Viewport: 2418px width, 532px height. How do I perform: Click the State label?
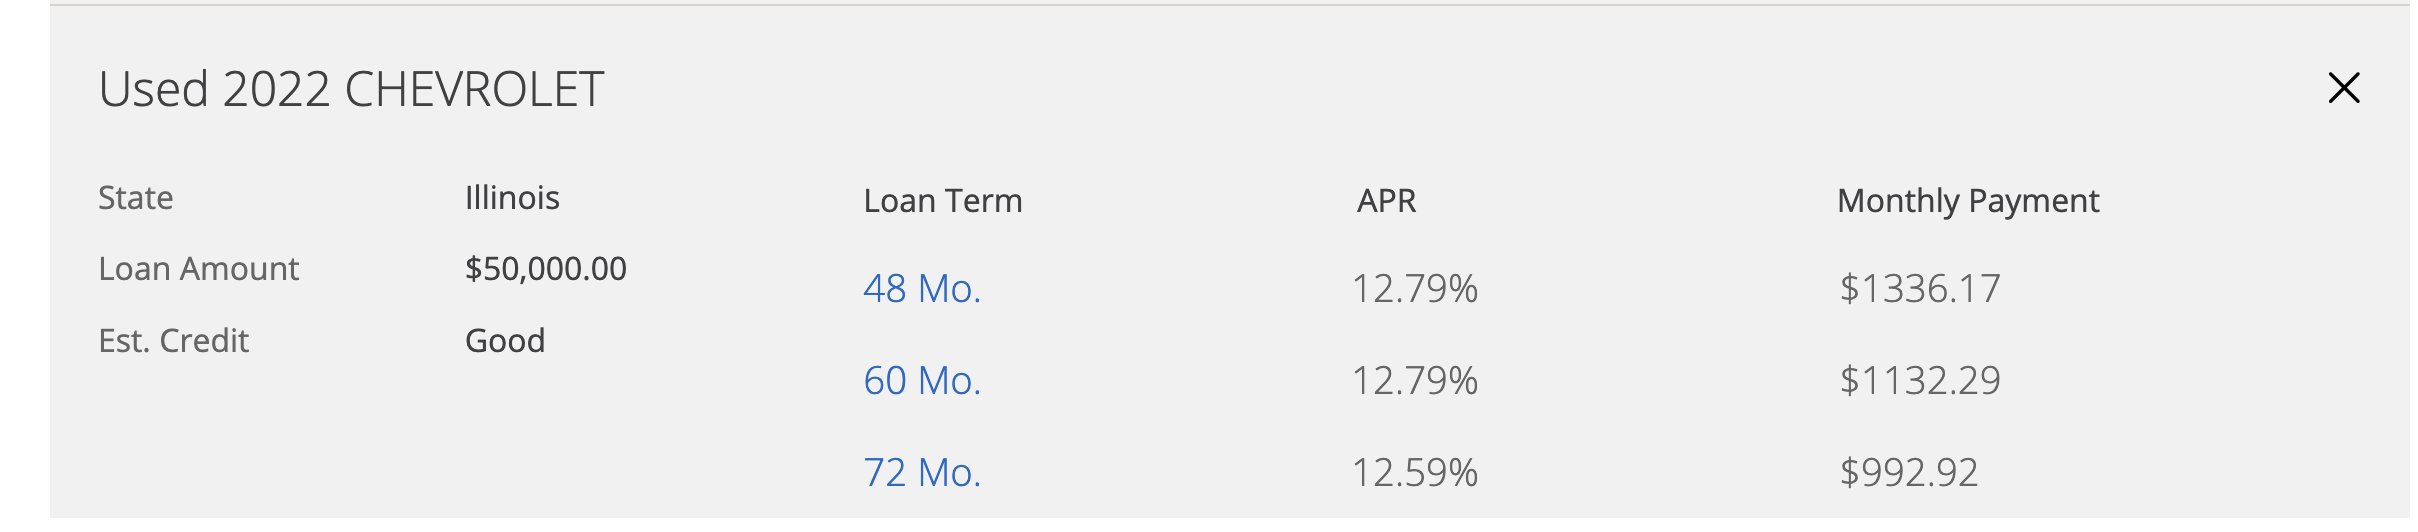coord(136,198)
